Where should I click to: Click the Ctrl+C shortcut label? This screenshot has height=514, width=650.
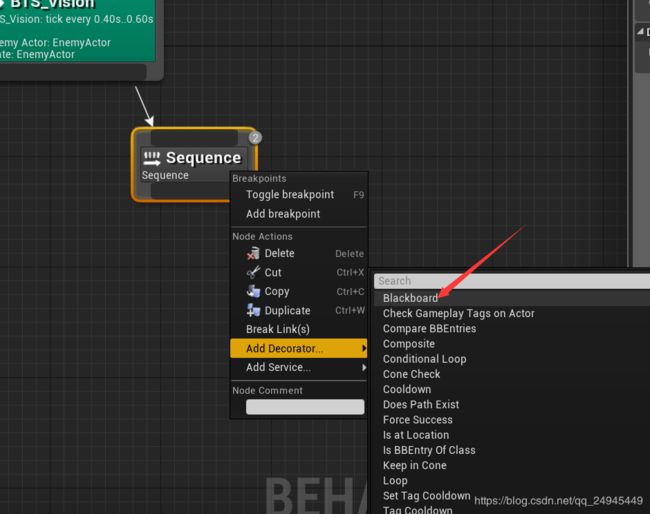click(x=350, y=291)
